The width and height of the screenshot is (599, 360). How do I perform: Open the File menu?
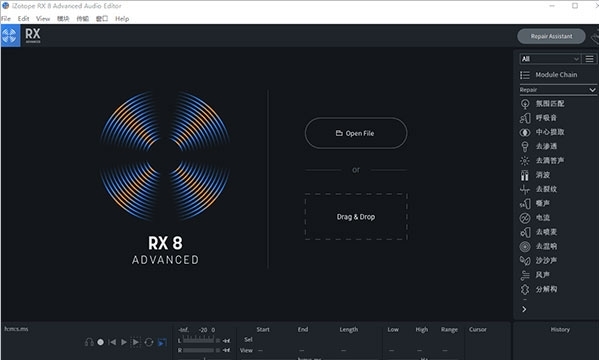[x=6, y=18]
